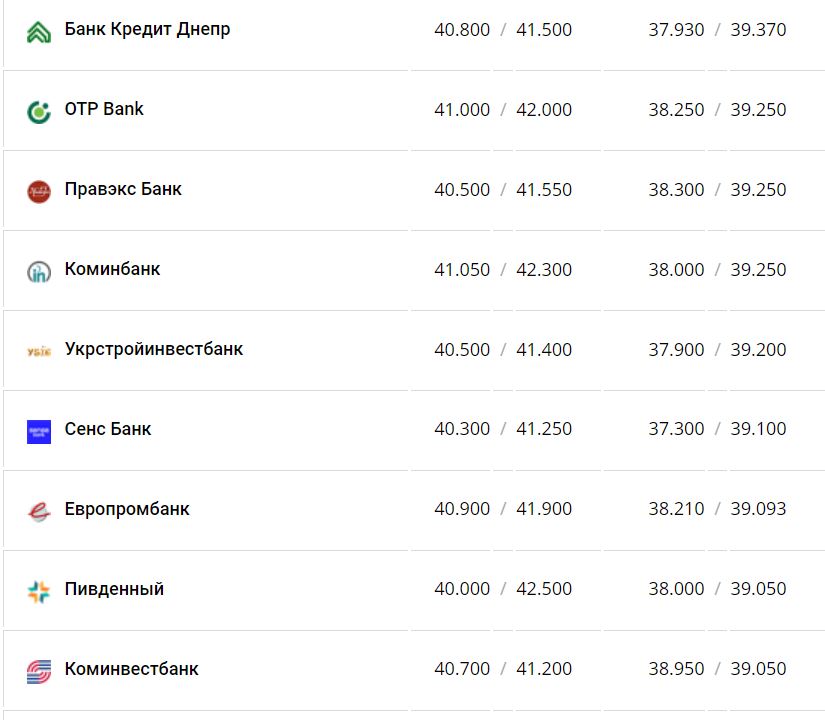
Task: Click the Коминвестбанк striped logo icon
Action: pos(39,670)
